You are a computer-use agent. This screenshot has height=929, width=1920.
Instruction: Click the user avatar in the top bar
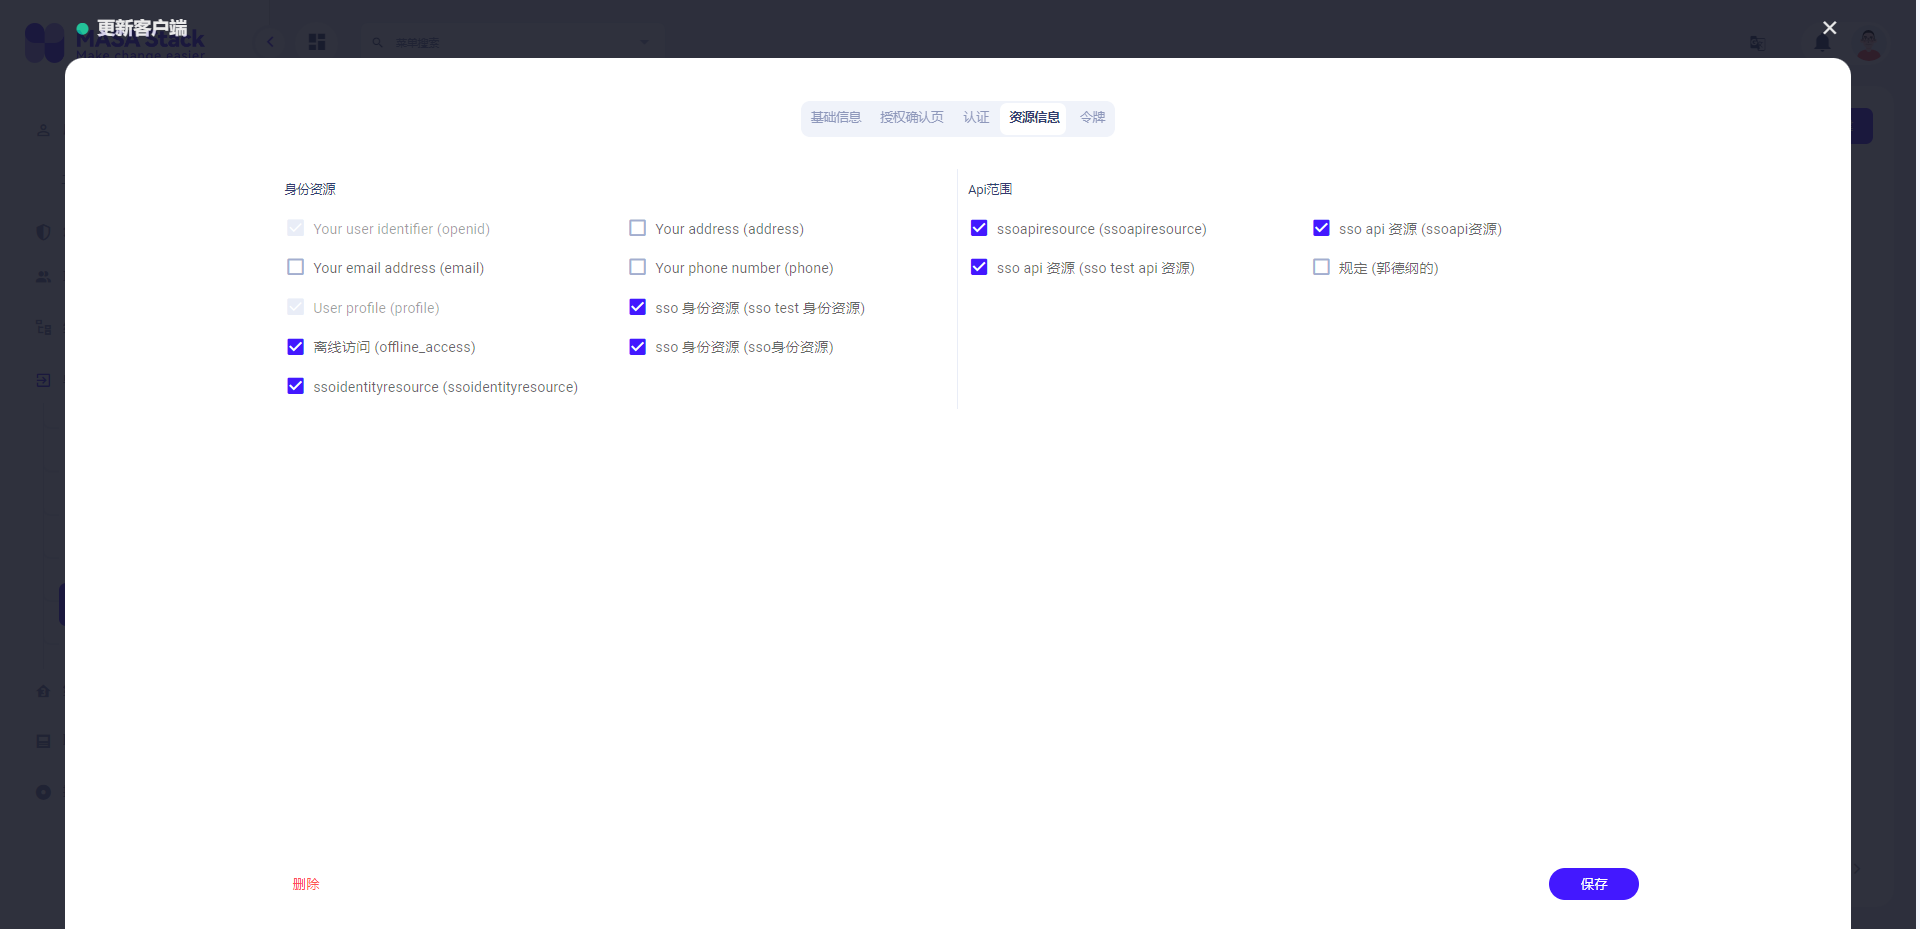pyautogui.click(x=1868, y=43)
